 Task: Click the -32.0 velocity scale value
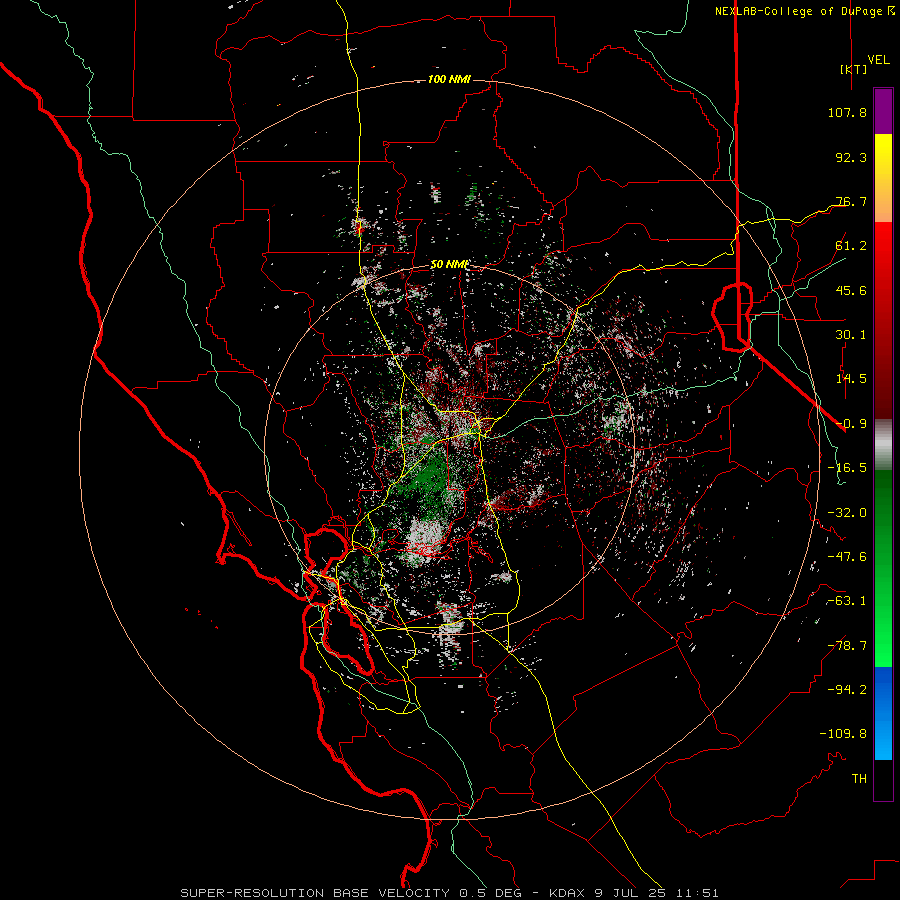(x=847, y=513)
